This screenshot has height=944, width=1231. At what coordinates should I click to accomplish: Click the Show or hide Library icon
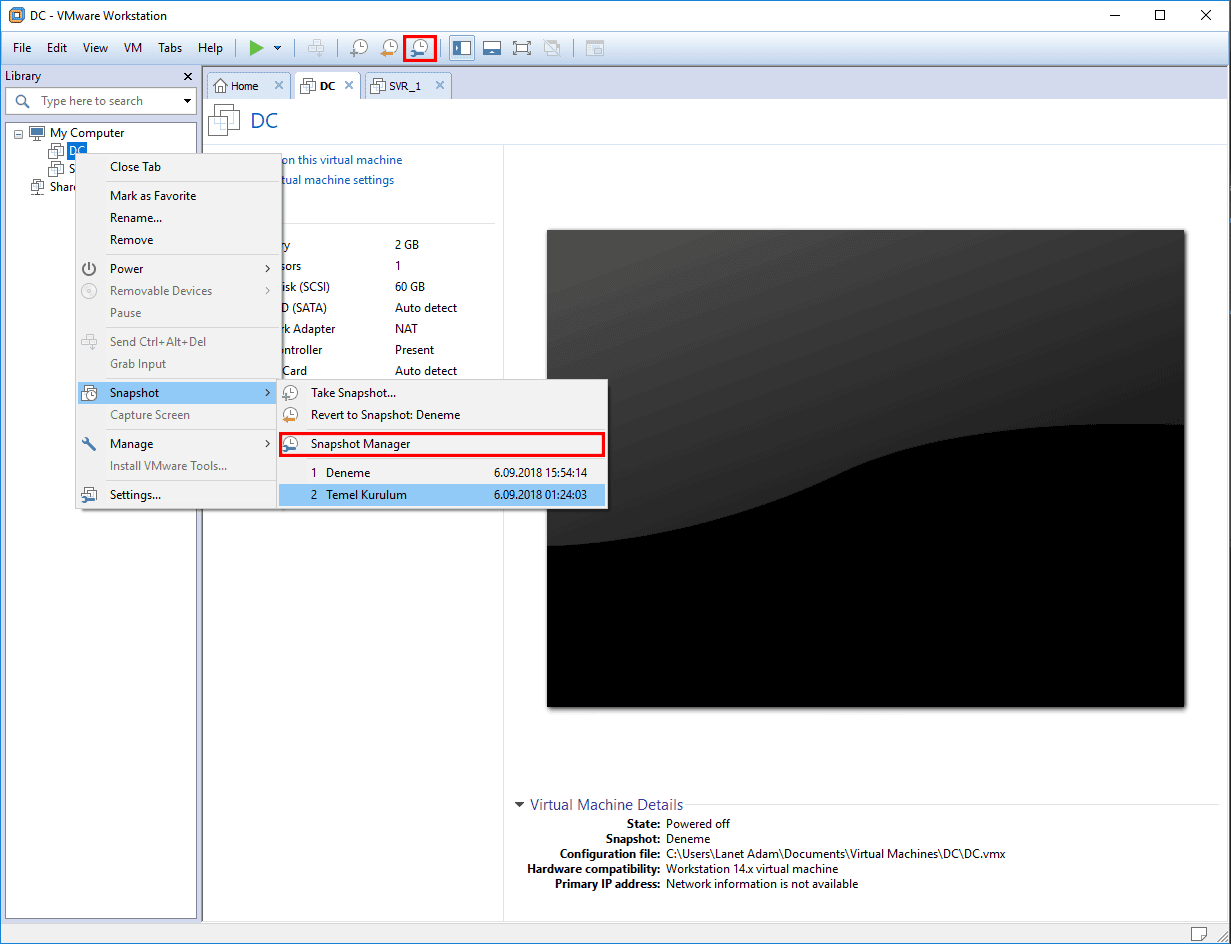(461, 47)
